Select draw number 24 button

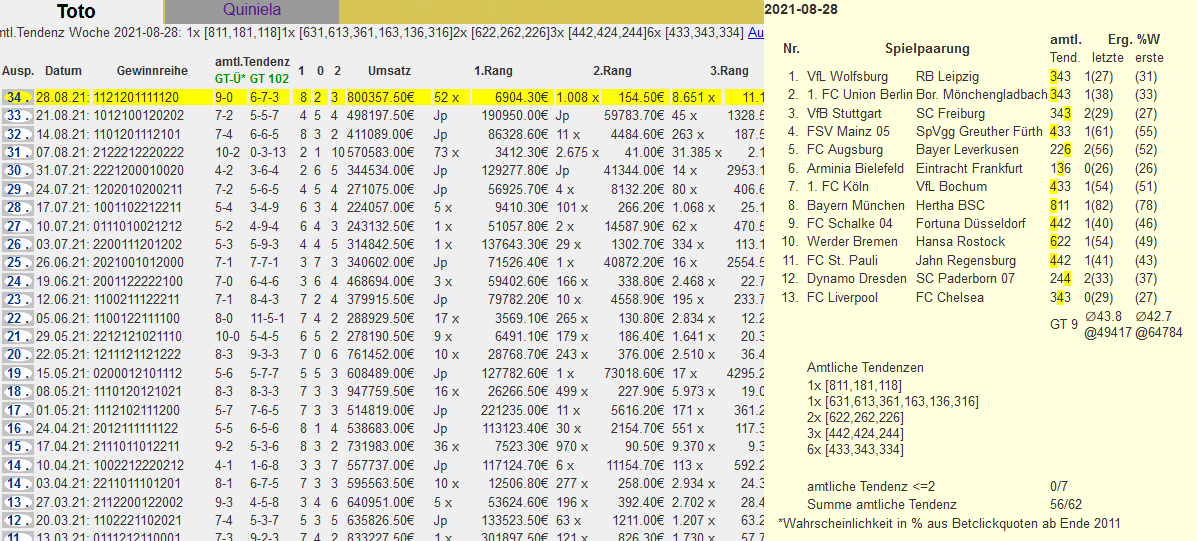pos(18,281)
